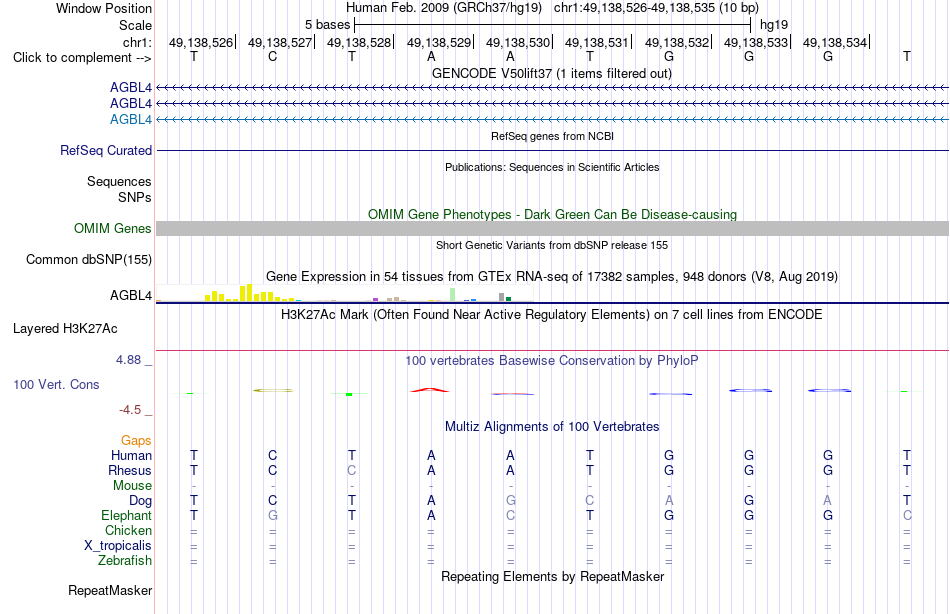This screenshot has width=950, height=614.
Task: Click the 'Click to complement -->' label
Action: 82,58
